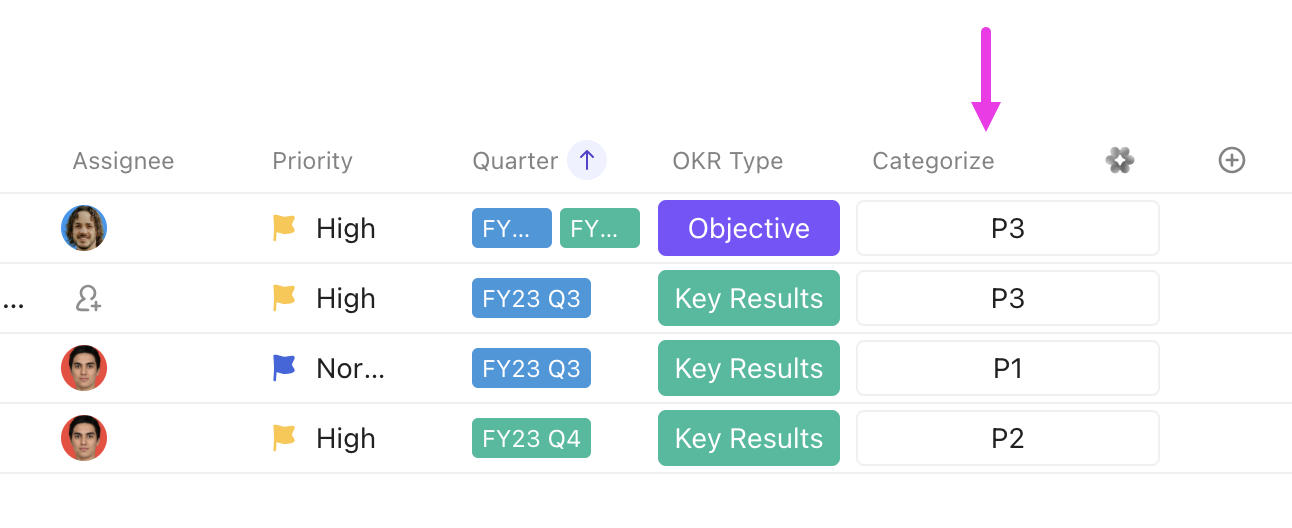
Task: Click the blue Normal priority flag
Action: tap(285, 368)
